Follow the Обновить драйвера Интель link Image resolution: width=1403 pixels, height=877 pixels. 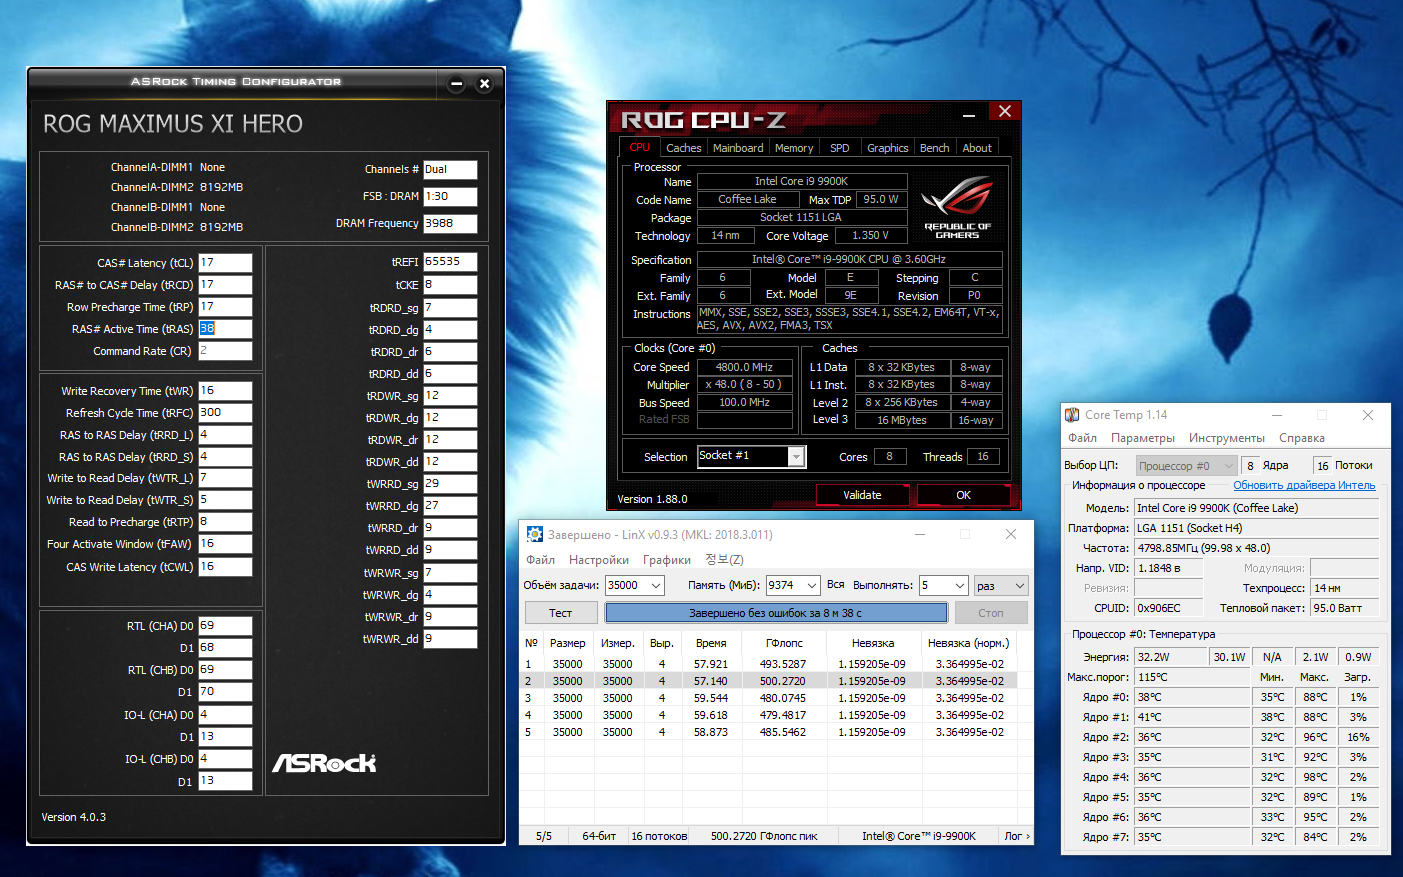pyautogui.click(x=1304, y=485)
